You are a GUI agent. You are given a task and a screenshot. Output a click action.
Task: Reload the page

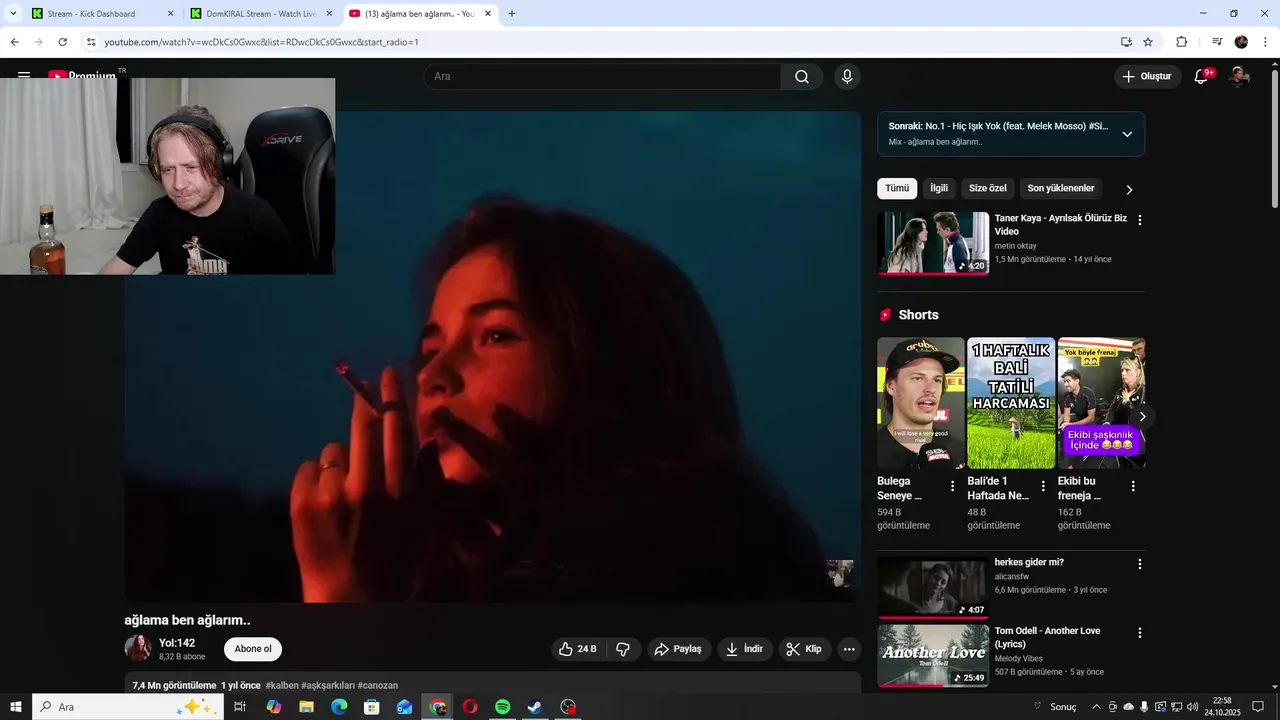[x=62, y=42]
